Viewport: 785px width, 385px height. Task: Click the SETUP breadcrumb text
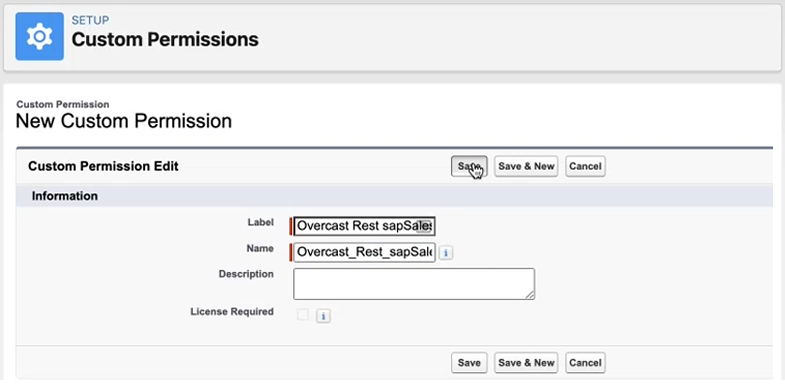pos(90,21)
